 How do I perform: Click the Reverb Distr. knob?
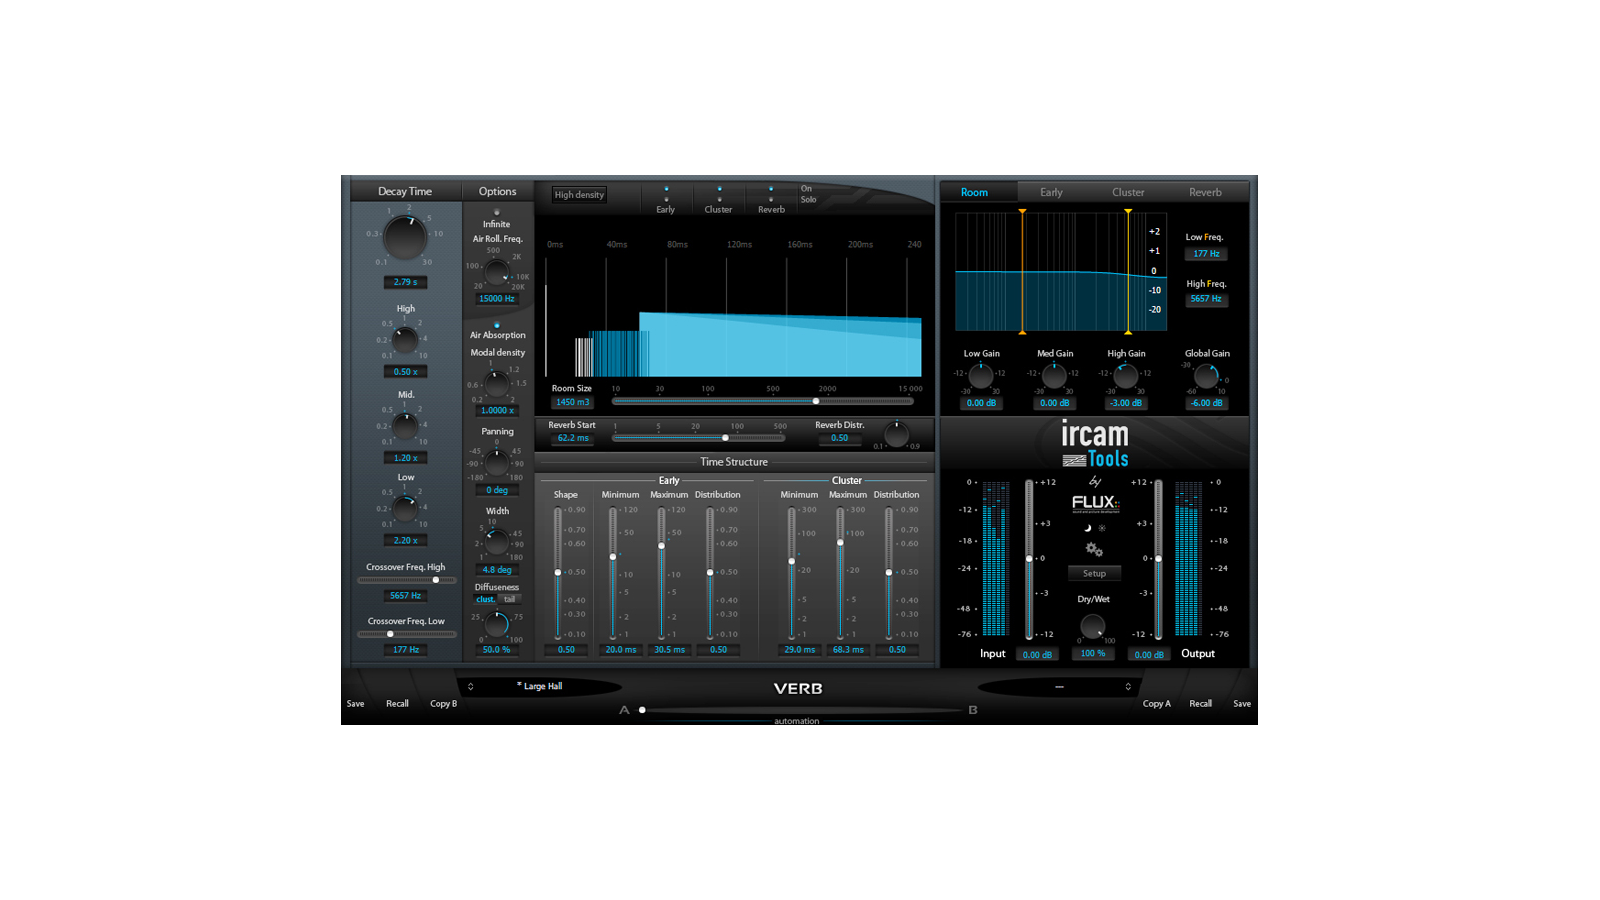click(x=897, y=434)
